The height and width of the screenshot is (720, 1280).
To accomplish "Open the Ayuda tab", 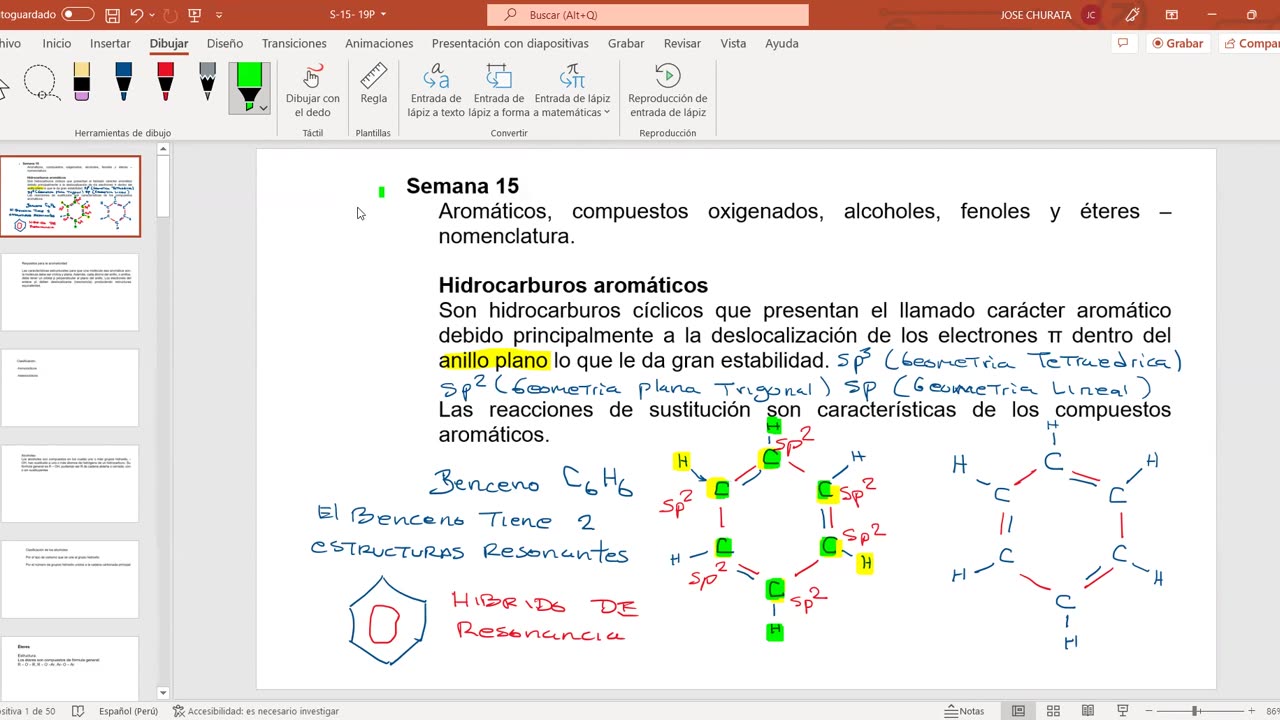I will (782, 44).
